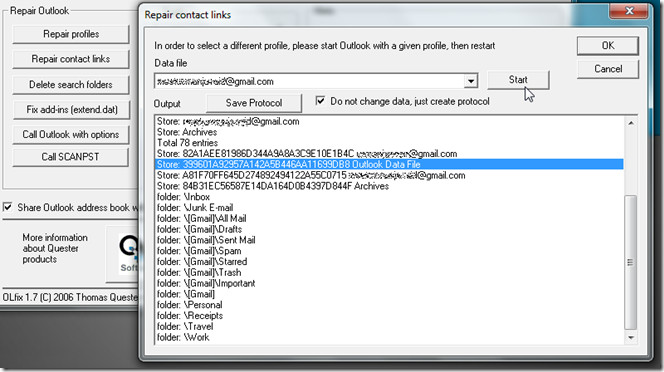Click the Call SCANPST button
The image size is (664, 372).
click(71, 157)
